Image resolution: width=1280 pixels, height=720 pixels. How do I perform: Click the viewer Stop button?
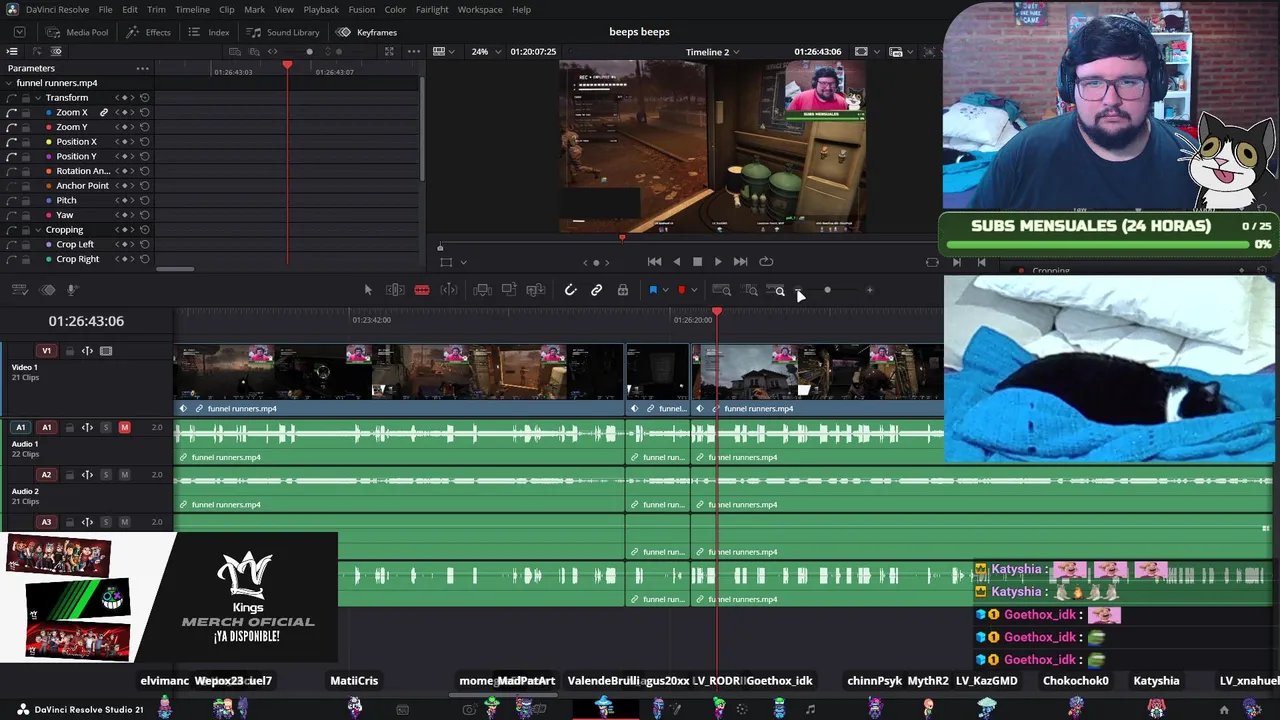coord(697,262)
